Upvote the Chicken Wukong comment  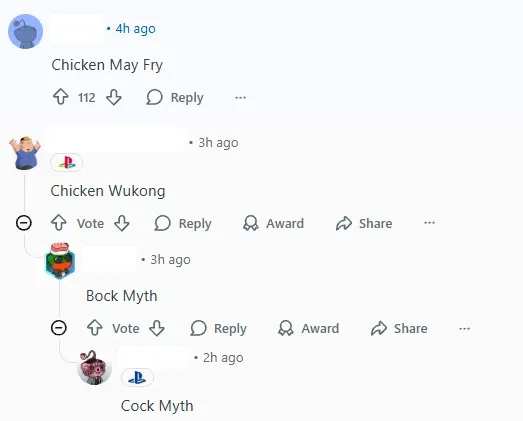tap(59, 223)
